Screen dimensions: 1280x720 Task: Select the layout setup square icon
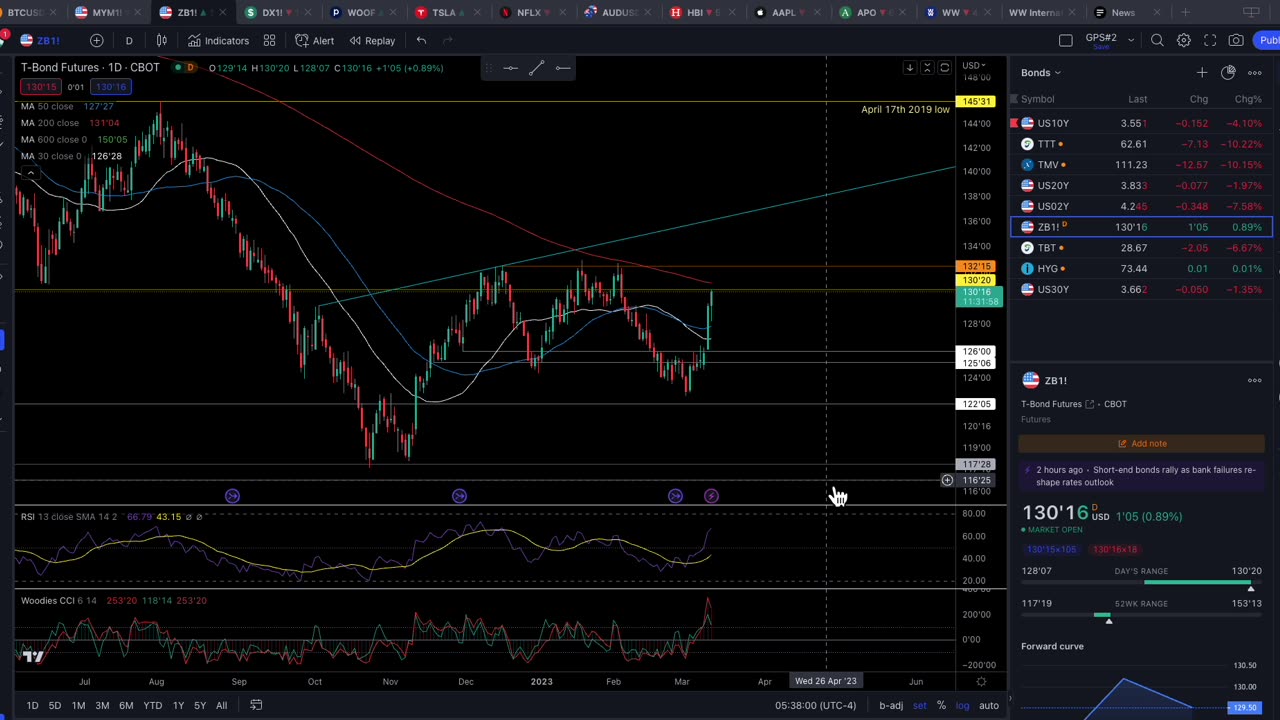pyautogui.click(x=1066, y=40)
